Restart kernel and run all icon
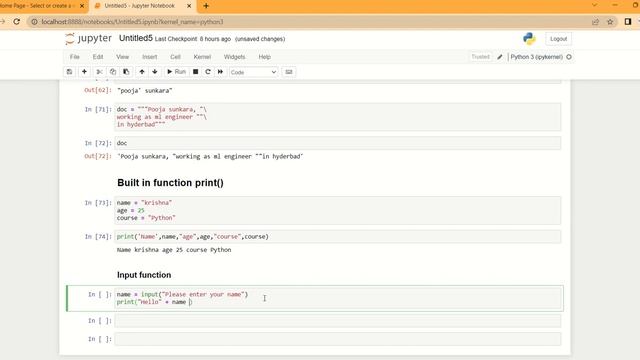Screen dimensions: 640x360 click(x=220, y=72)
